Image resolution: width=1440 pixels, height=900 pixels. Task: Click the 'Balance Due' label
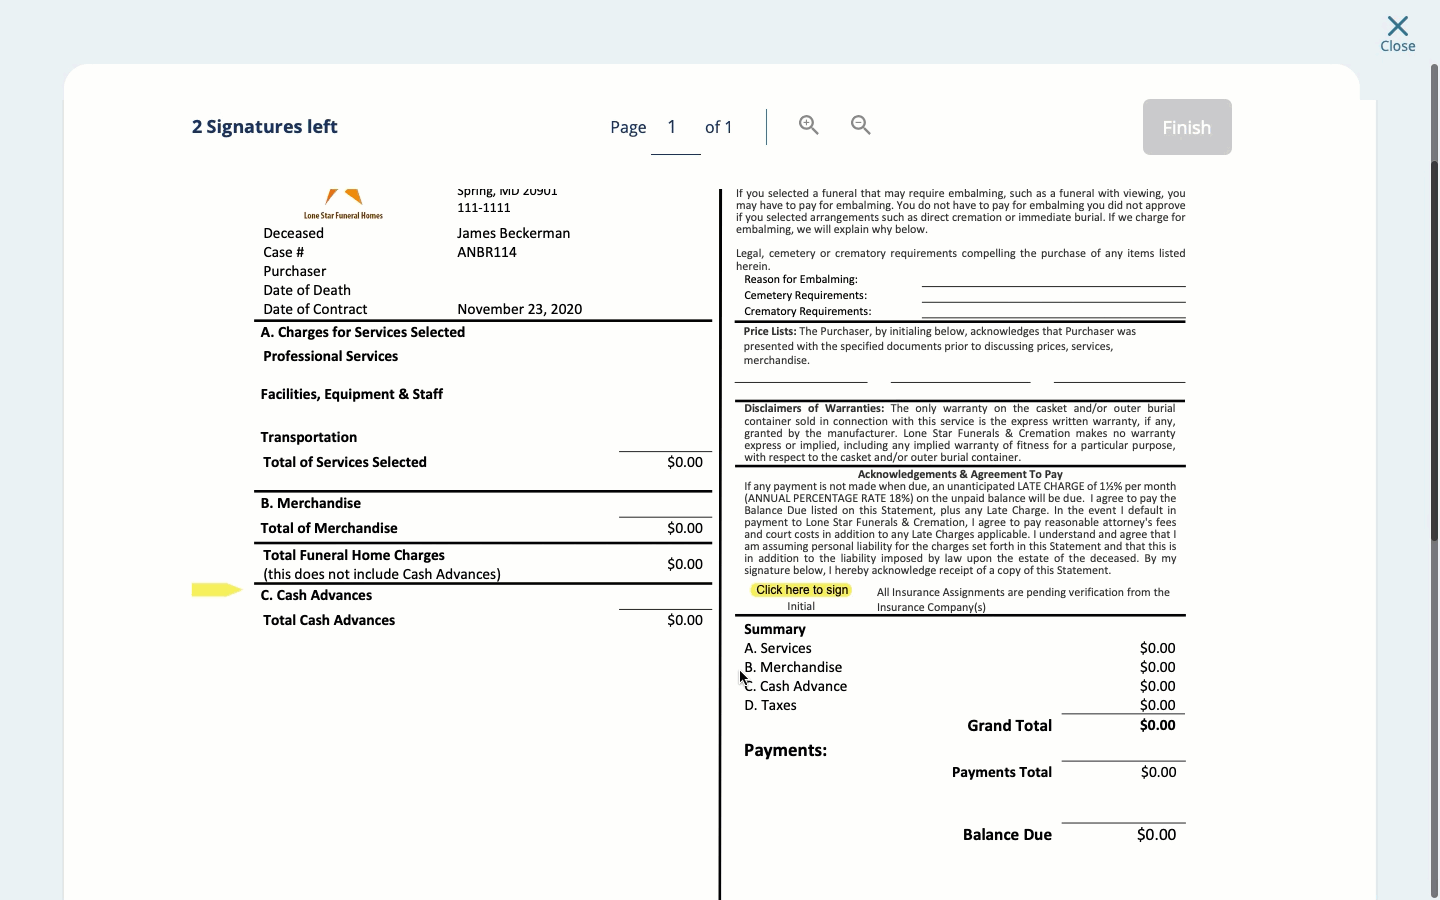(x=1007, y=835)
